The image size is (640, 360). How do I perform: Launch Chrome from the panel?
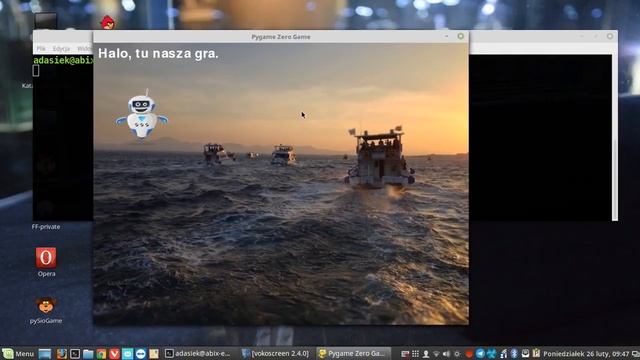coord(101,353)
